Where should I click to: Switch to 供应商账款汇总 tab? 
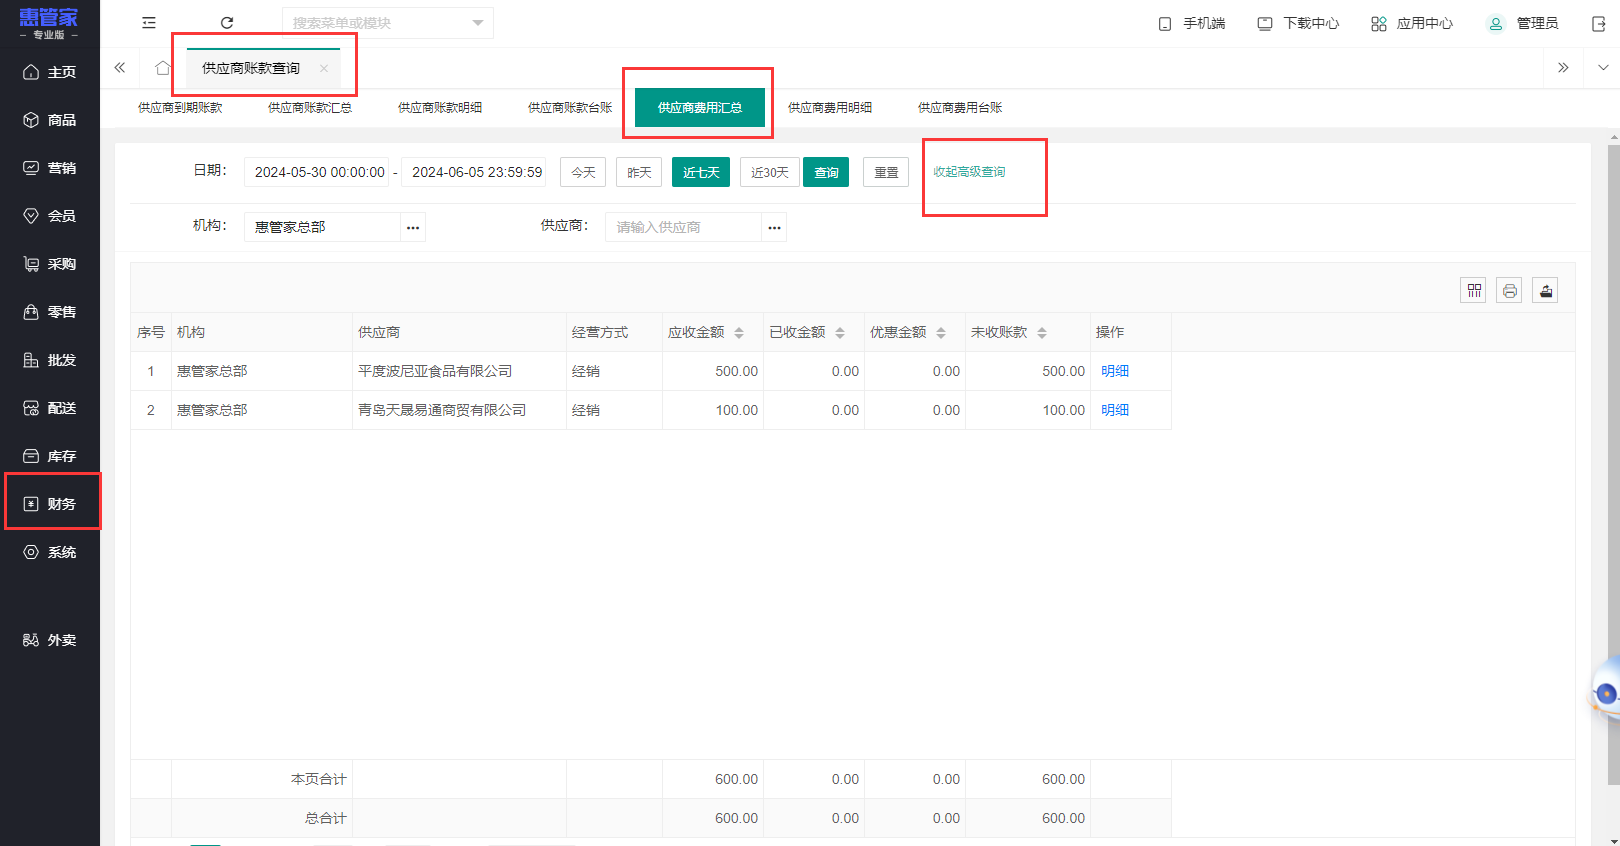pos(310,108)
